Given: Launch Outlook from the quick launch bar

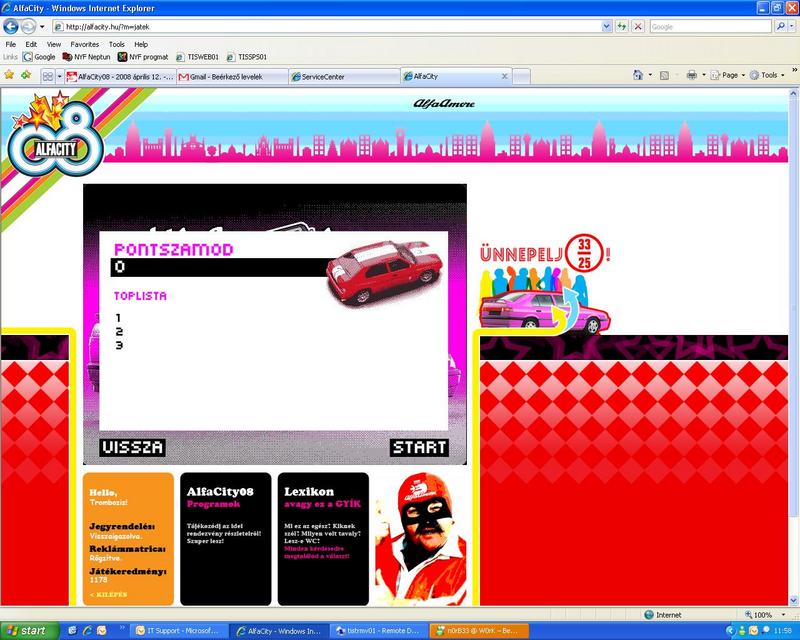Looking at the screenshot, I should (102, 631).
